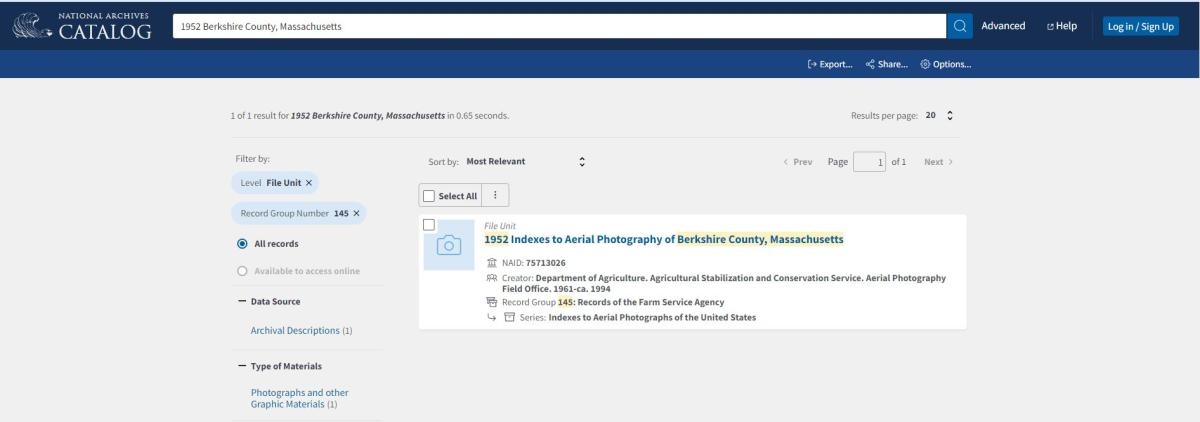Open the Export menu
This screenshot has height=422, width=1200.
click(x=830, y=64)
